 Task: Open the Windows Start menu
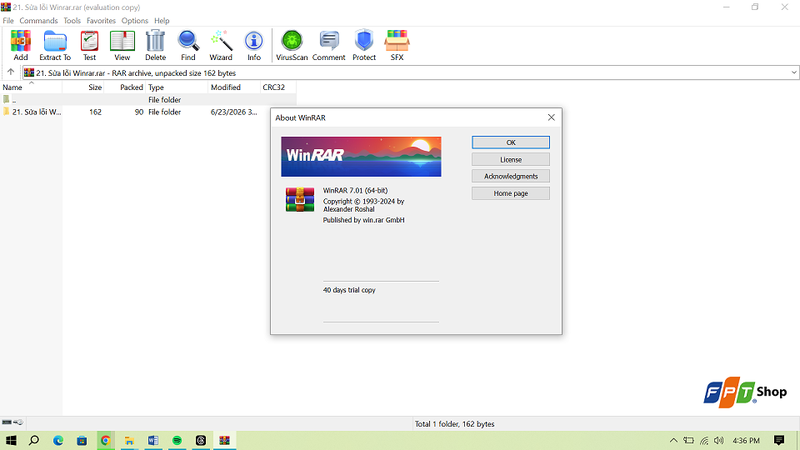coord(11,440)
